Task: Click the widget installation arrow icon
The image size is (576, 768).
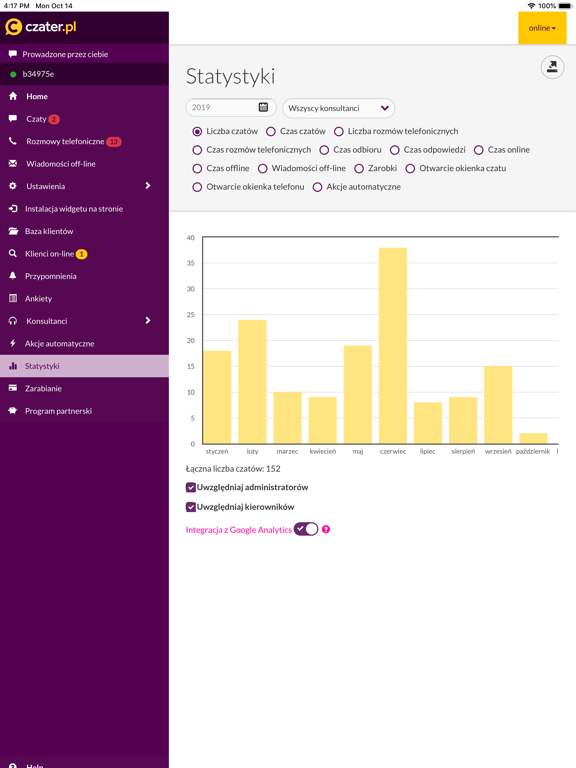Action: (13, 209)
